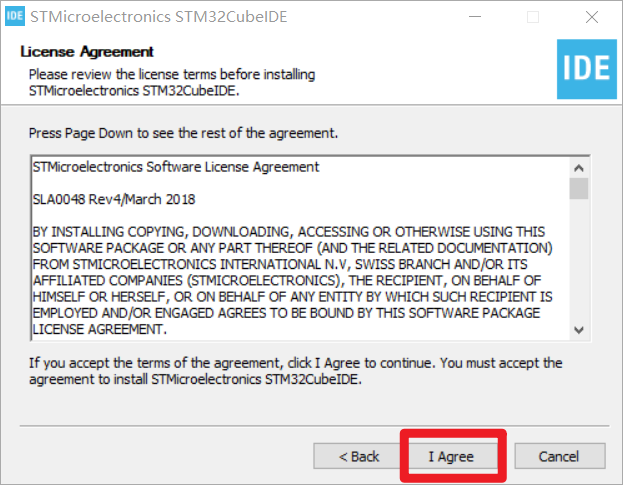Click the SLA0048 Rev4/March 2018 line

click(114, 199)
